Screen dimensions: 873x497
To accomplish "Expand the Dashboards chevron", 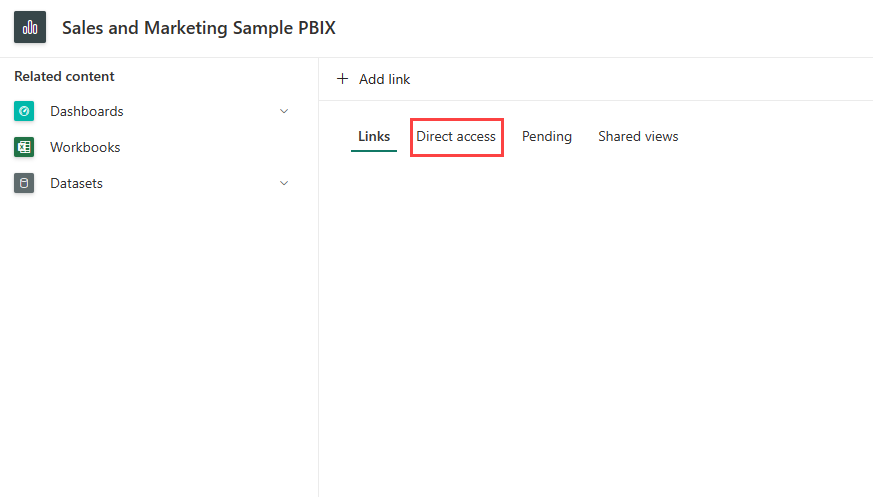I will click(284, 111).
